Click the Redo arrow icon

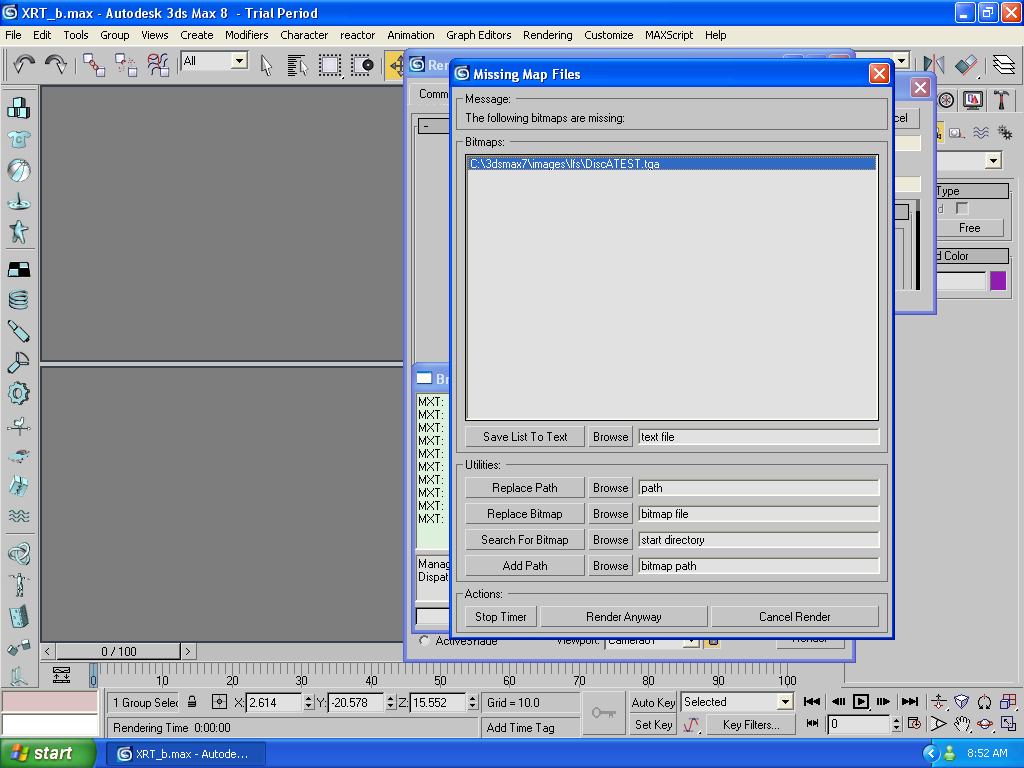click(56, 65)
